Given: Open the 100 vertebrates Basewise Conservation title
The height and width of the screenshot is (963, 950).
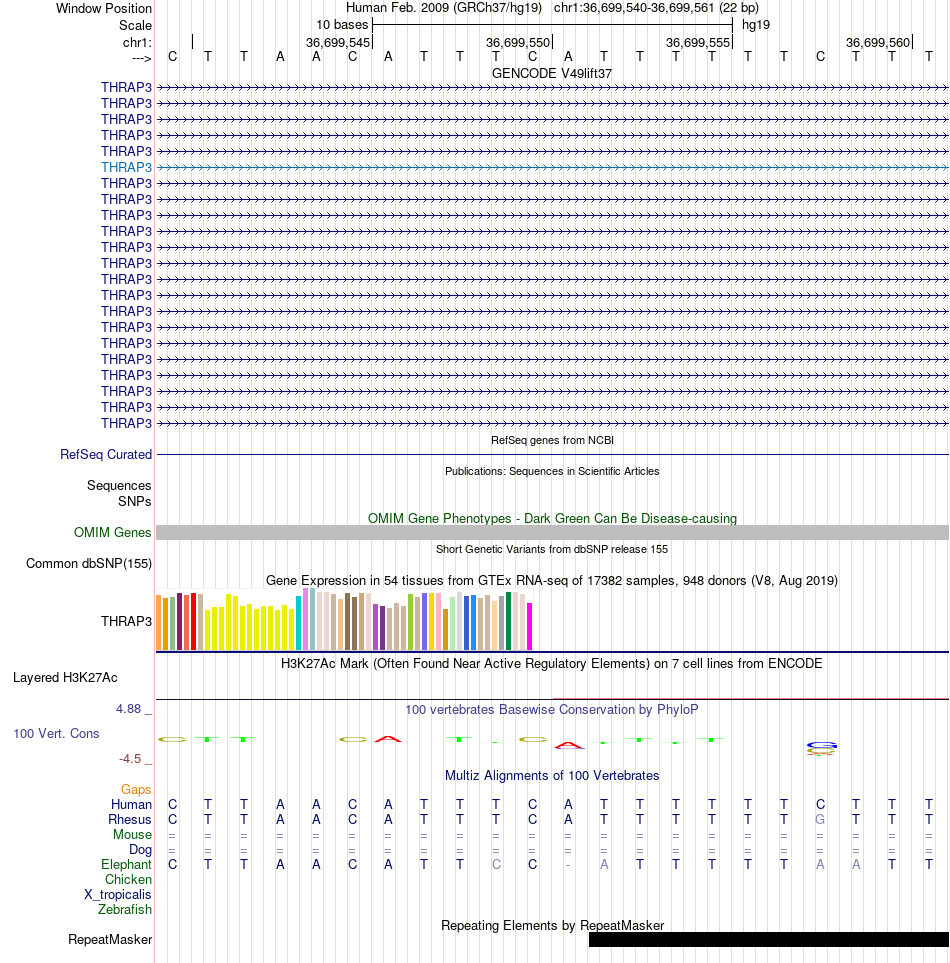Looking at the screenshot, I should pyautogui.click(x=551, y=709).
